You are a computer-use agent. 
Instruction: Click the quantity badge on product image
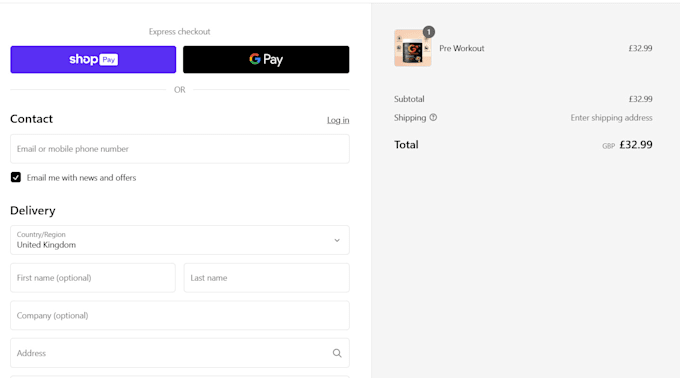coord(428,32)
